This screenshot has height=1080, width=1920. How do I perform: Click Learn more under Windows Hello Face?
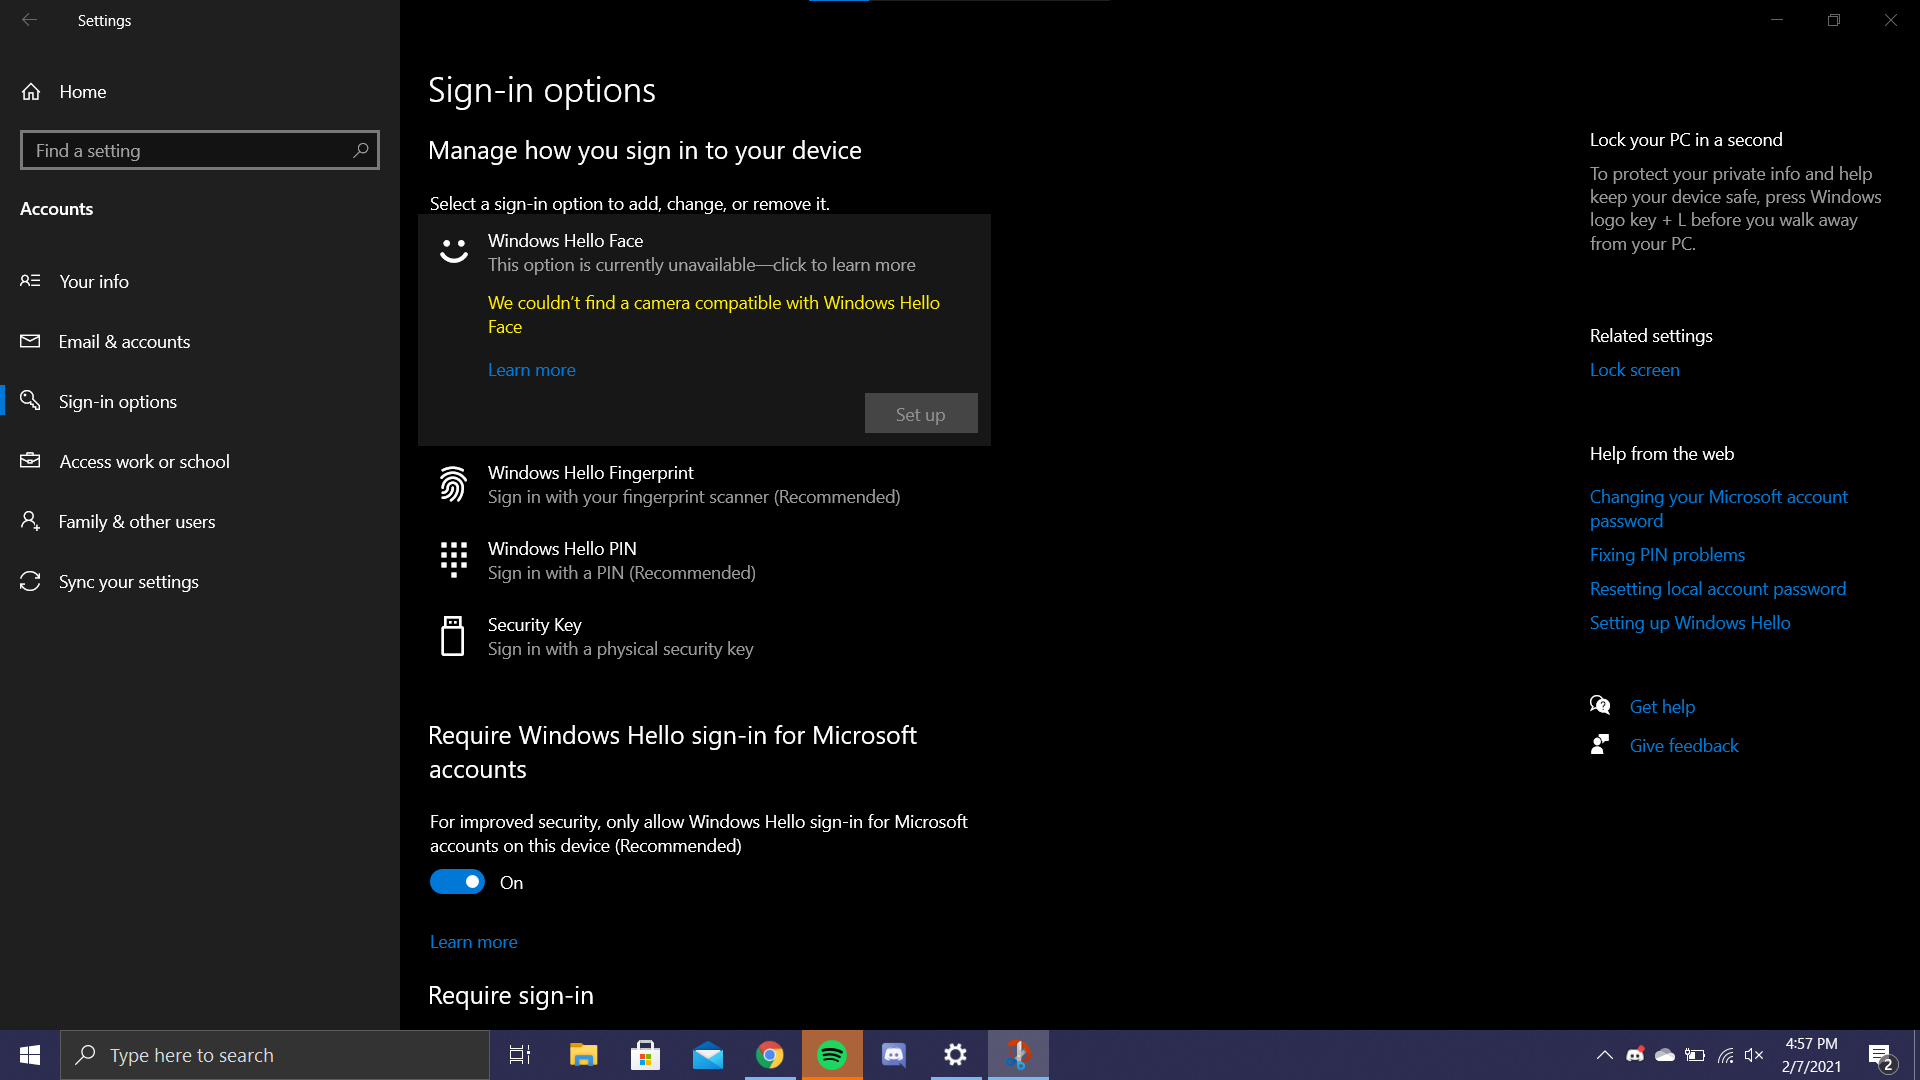(x=531, y=369)
